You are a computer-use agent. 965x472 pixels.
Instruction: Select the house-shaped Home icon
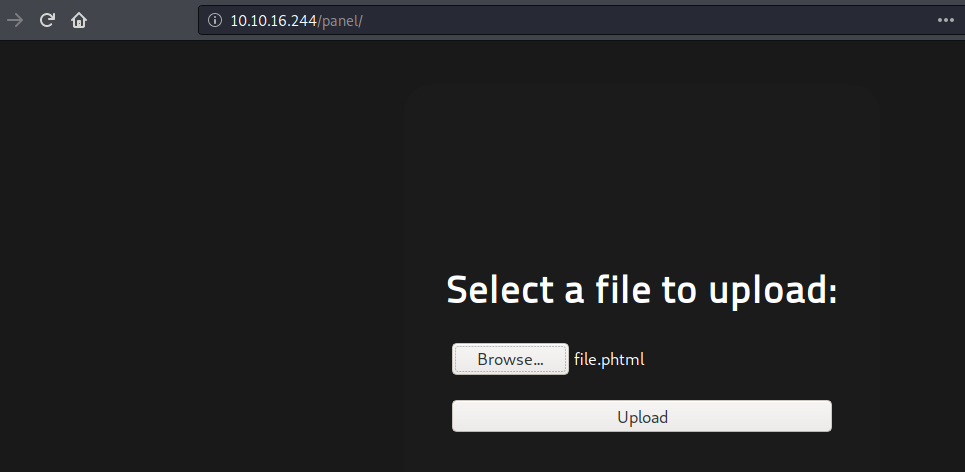coord(79,20)
